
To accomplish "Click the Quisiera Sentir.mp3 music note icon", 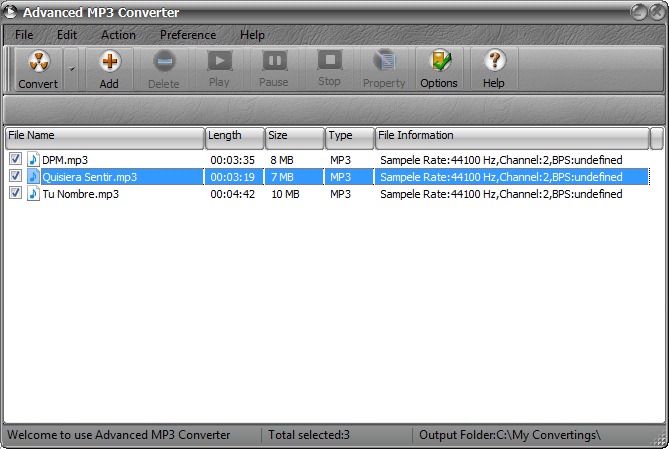I will [x=33, y=177].
